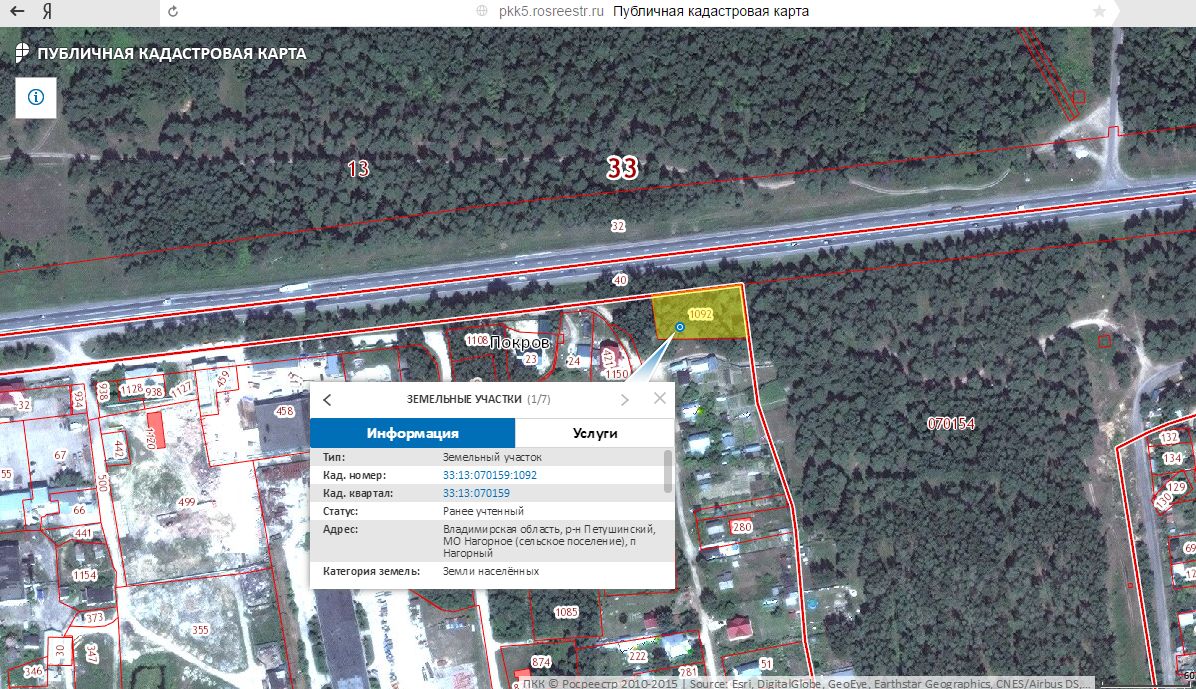This screenshot has height=689, width=1196.
Task: Click the Rosreestr logo in header
Action: tap(22, 53)
